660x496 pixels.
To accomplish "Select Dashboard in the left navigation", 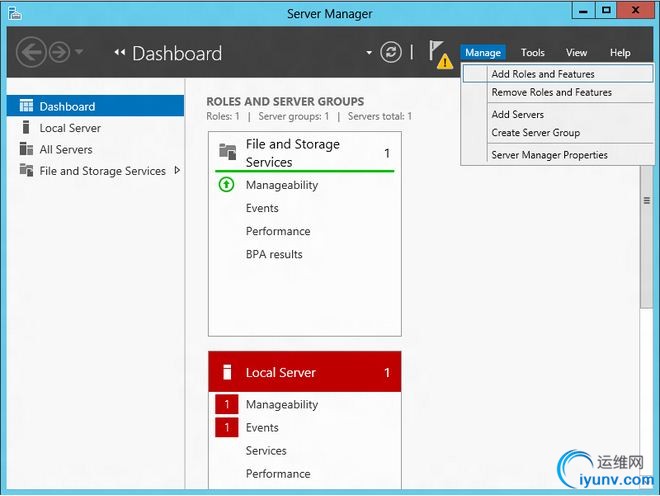I will click(x=96, y=106).
